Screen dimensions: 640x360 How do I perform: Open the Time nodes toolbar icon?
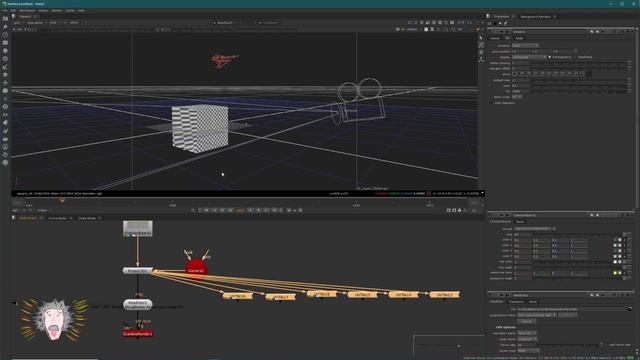(x=5, y=35)
